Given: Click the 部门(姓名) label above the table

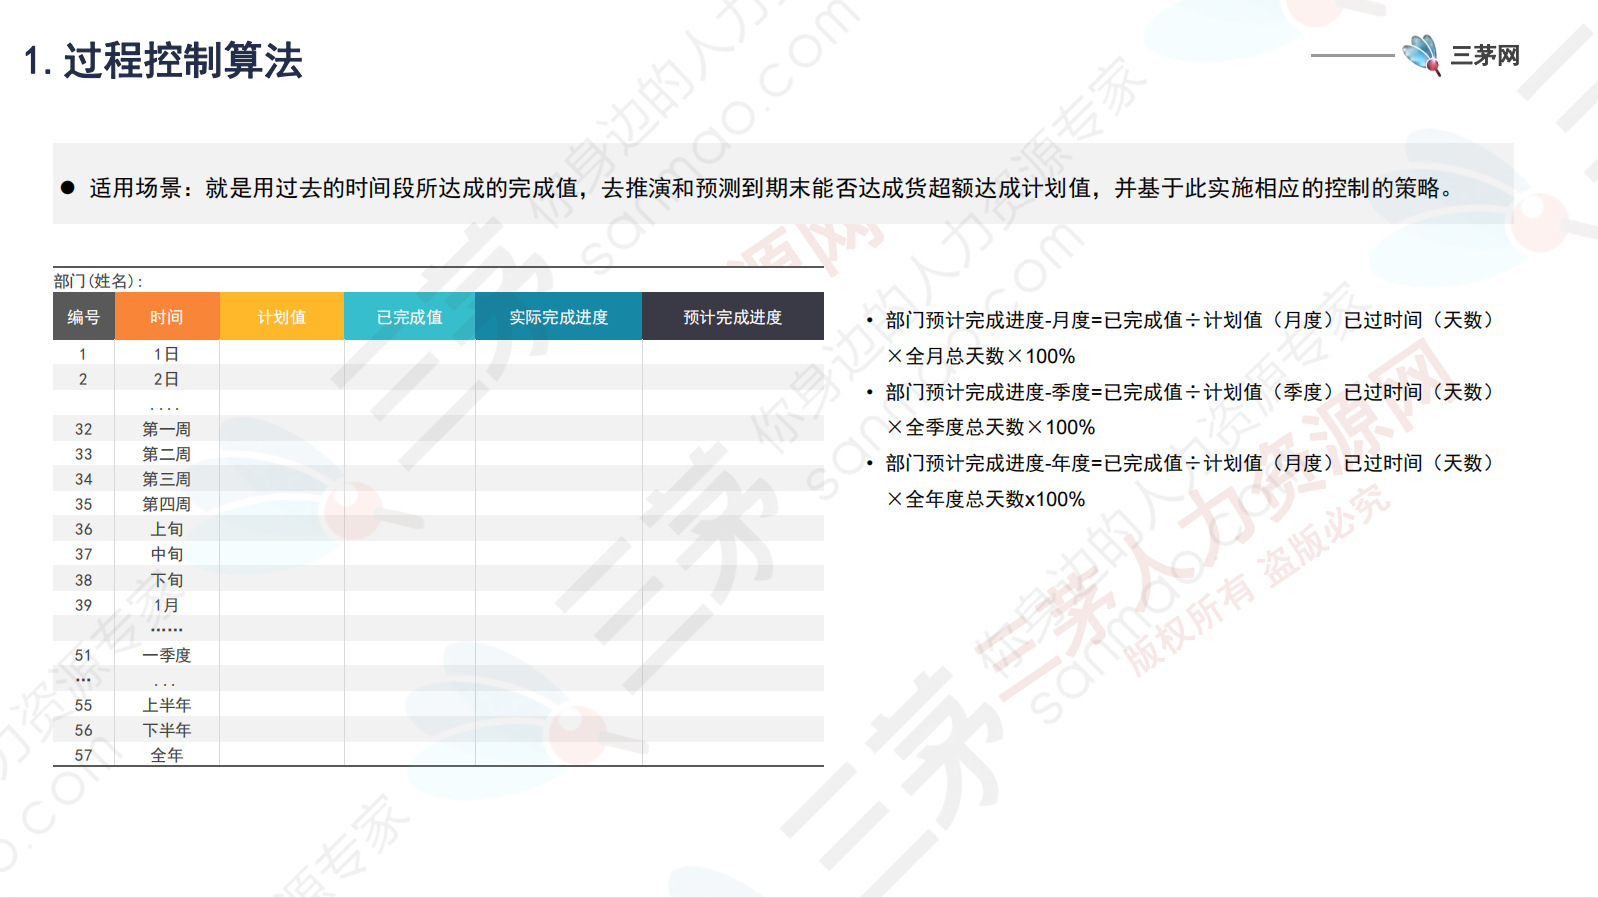Looking at the screenshot, I should [x=98, y=281].
